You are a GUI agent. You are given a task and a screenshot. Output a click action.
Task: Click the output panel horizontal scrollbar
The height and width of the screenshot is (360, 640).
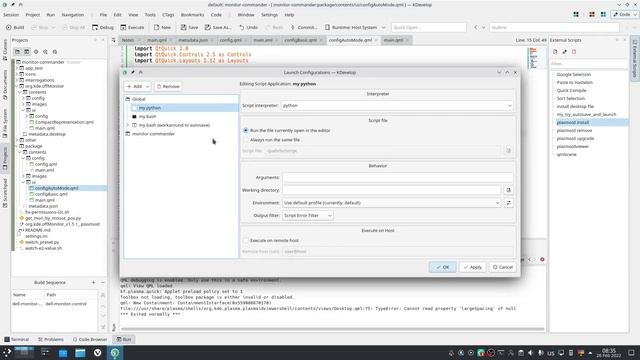click(332, 329)
